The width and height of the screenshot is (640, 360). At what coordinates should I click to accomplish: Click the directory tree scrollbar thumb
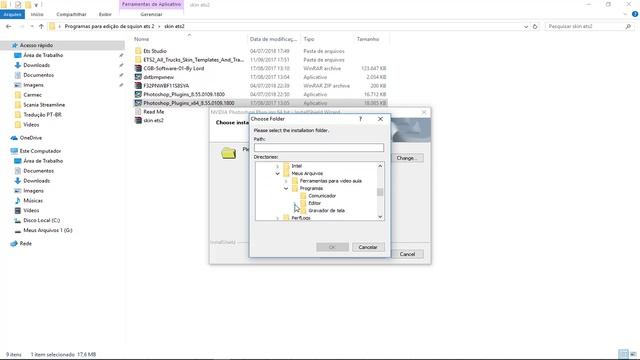[380, 192]
